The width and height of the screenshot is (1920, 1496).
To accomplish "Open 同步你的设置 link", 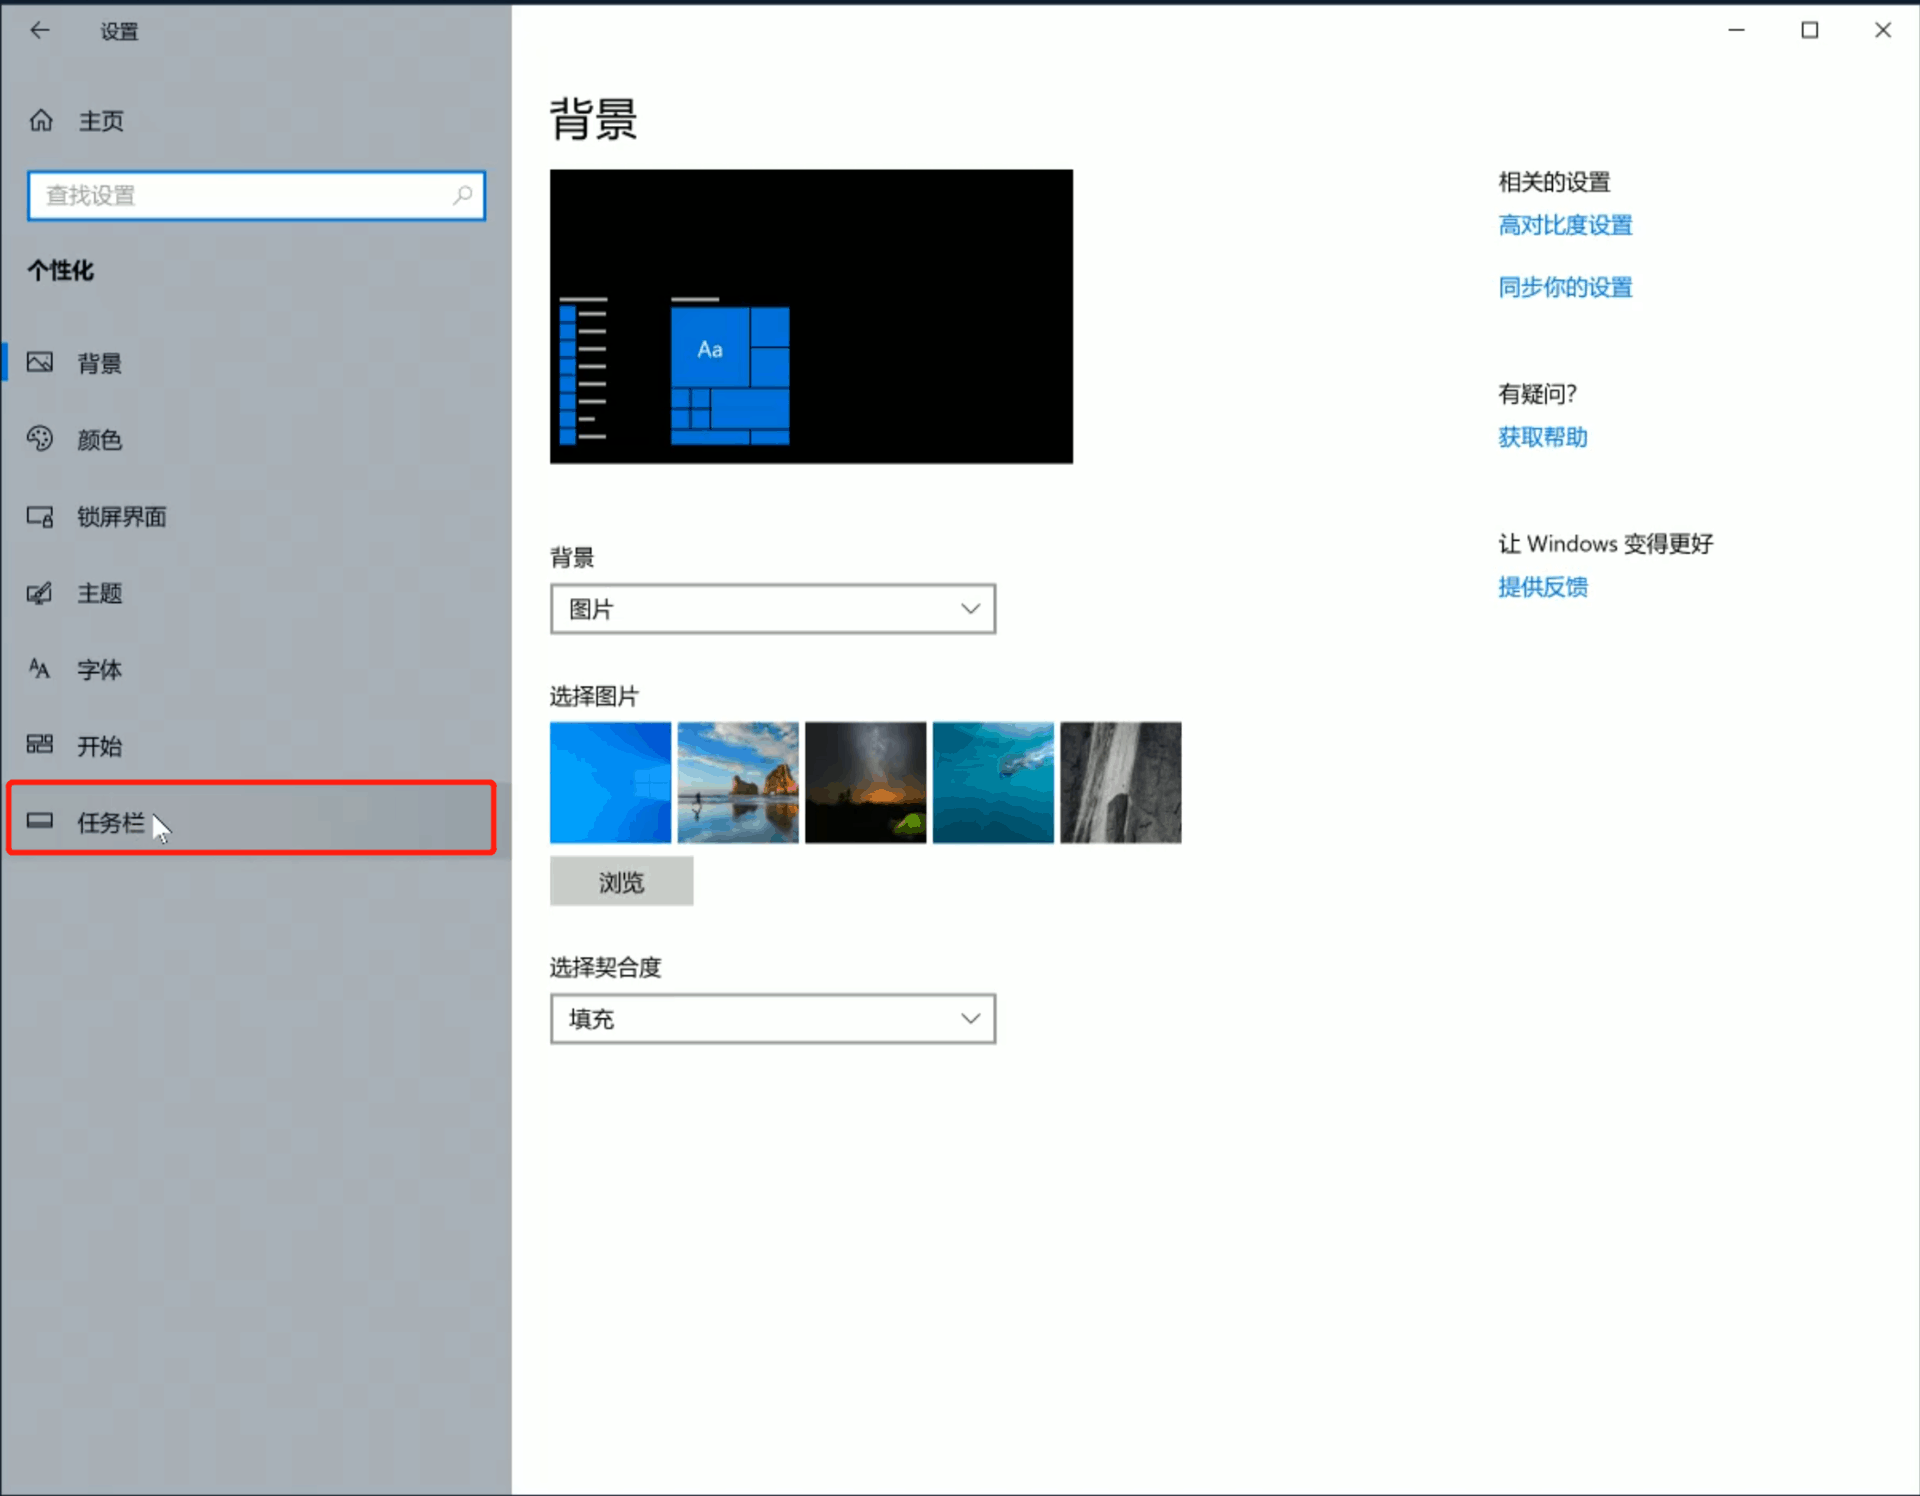I will (x=1564, y=287).
